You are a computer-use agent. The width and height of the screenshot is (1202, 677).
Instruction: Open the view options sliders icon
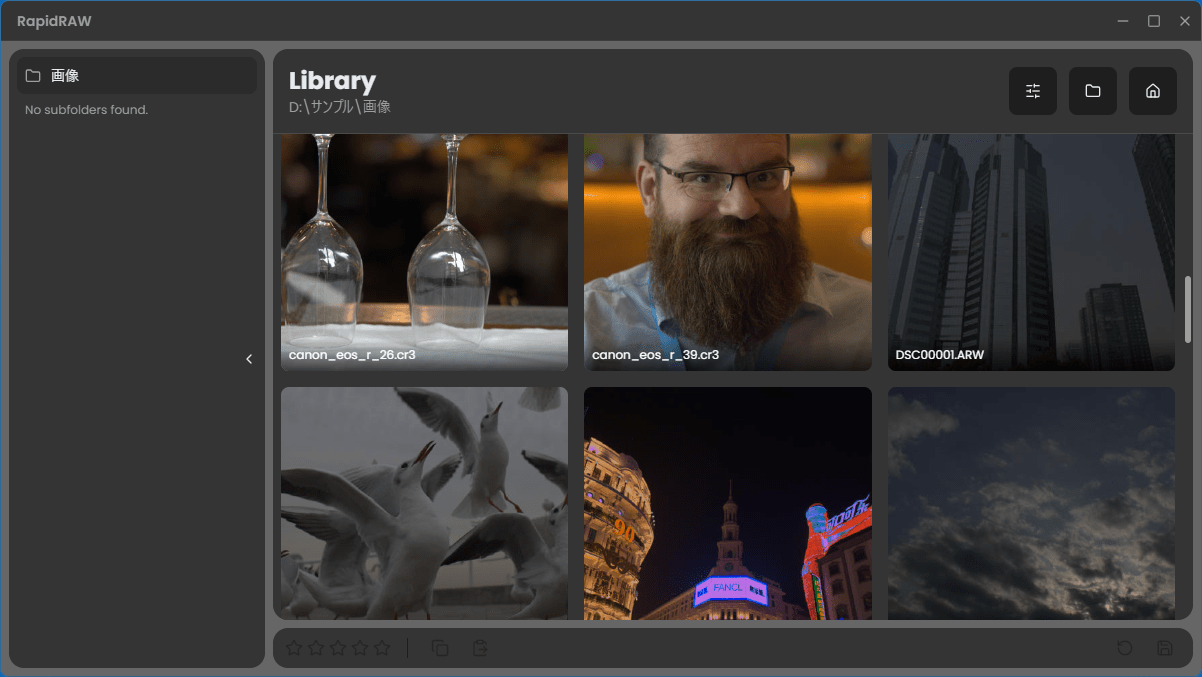pos(1033,91)
